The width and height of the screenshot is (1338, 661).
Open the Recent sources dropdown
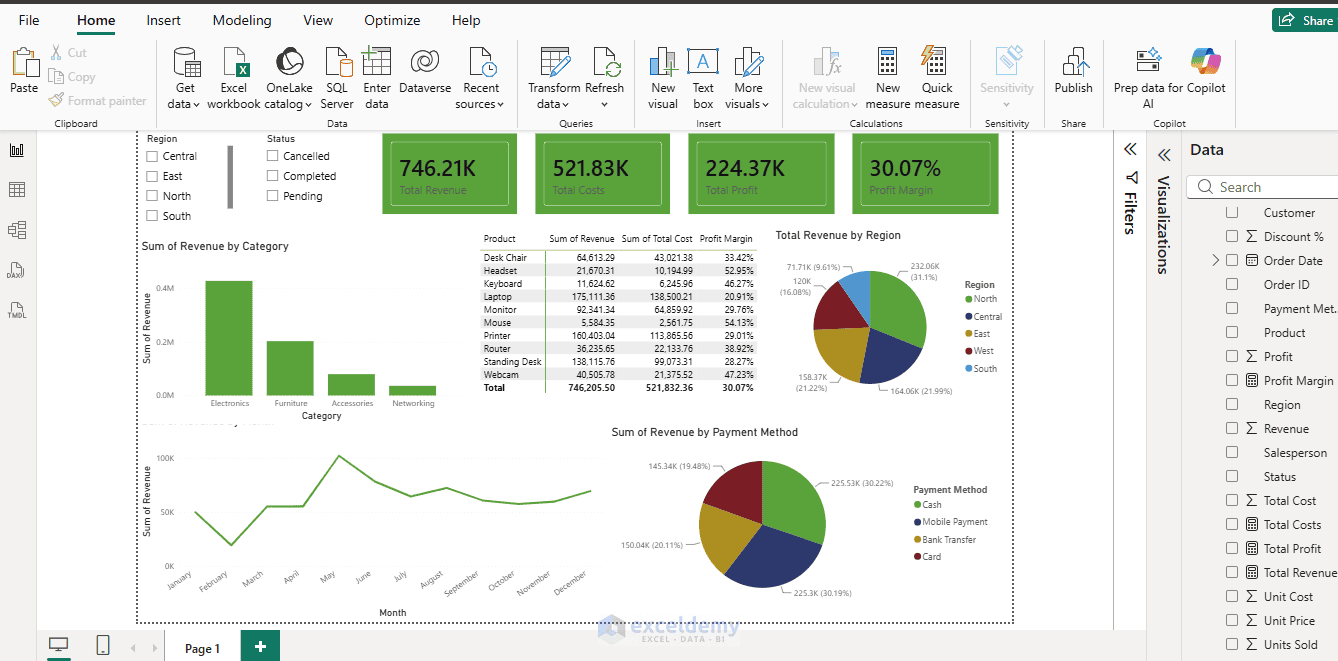[x=480, y=104]
